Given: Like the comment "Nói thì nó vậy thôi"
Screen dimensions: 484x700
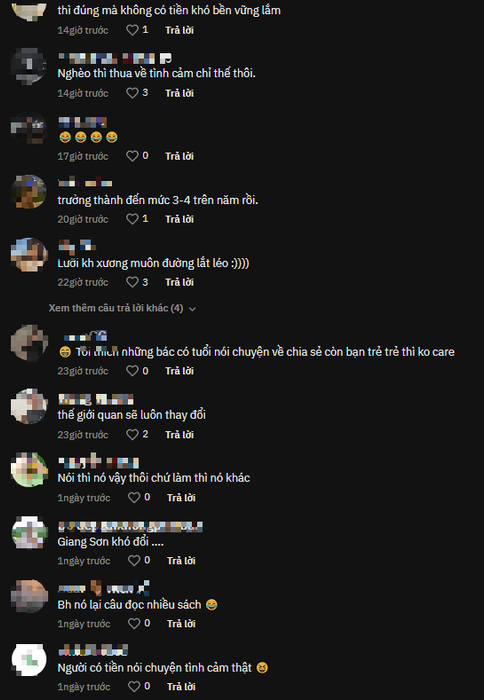Looking at the screenshot, I should (134, 497).
